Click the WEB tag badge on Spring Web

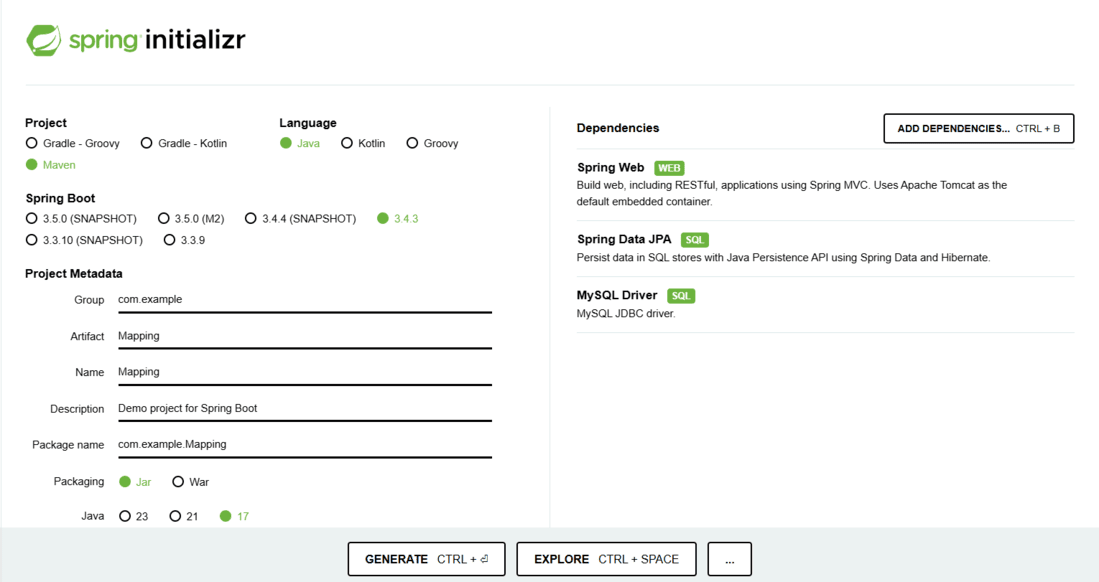[669, 168]
